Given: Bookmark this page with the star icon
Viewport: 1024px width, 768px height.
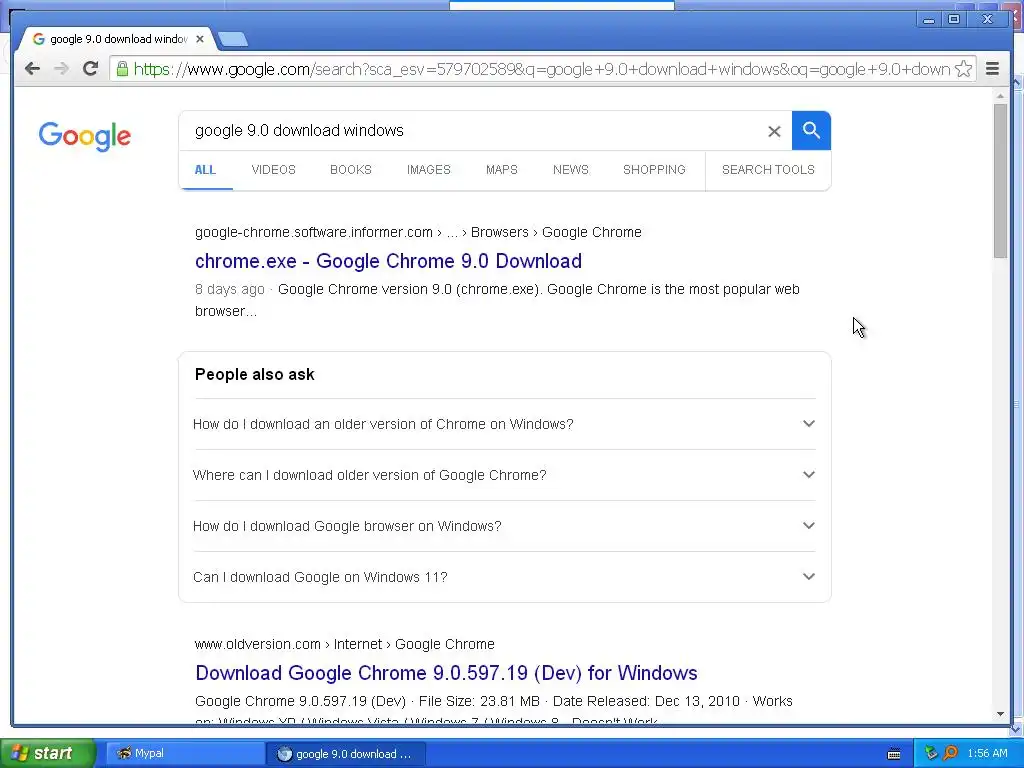Looking at the screenshot, I should tap(963, 69).
